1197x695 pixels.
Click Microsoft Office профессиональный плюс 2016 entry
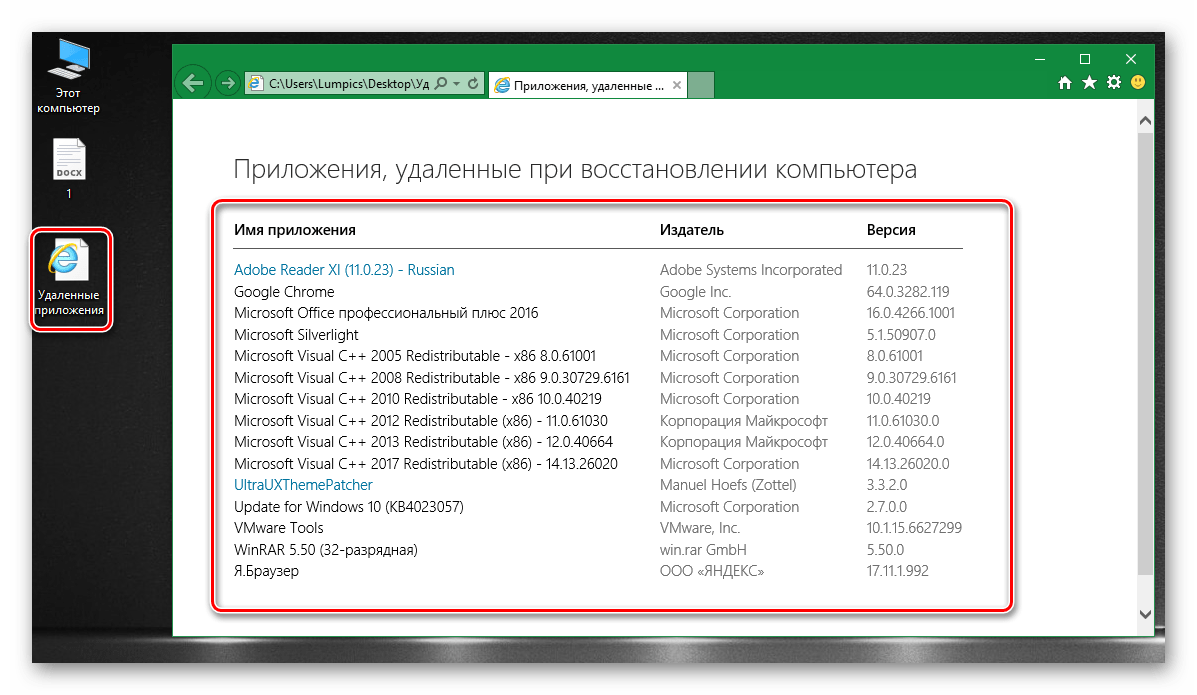tap(386, 313)
